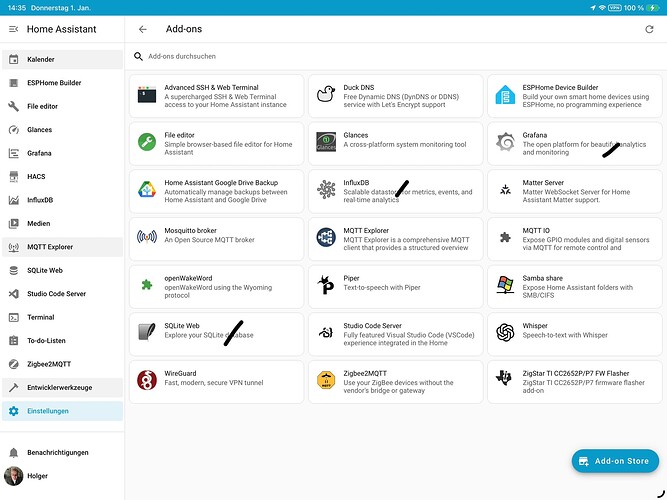Click the WireGuard red logo
Image resolution: width=667 pixels, height=500 pixels.
tap(147, 380)
